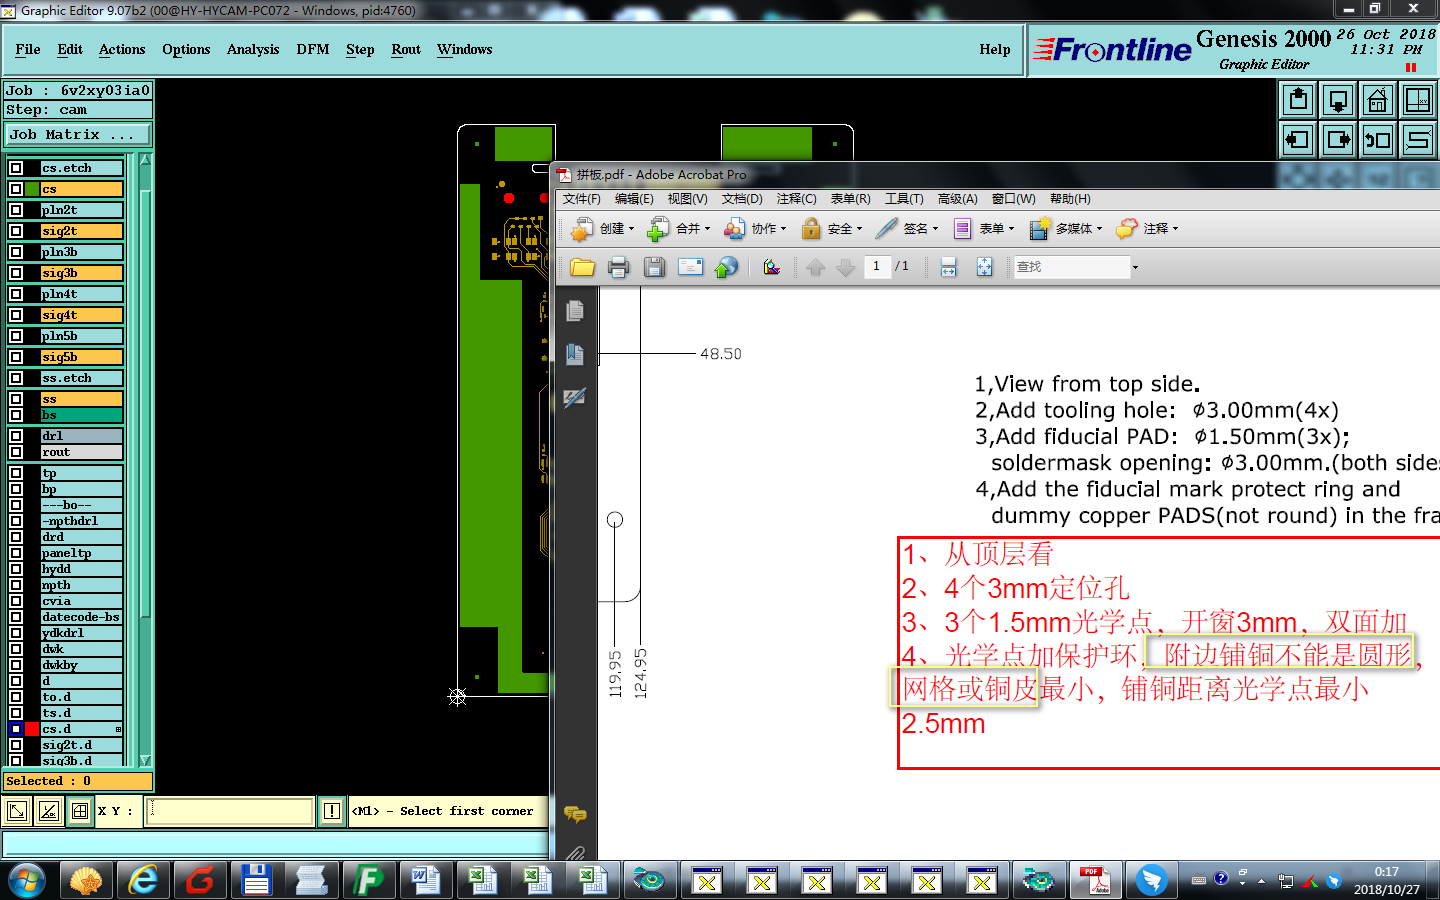Select the sig4t layer name
Image resolution: width=1440 pixels, height=900 pixels.
point(82,315)
